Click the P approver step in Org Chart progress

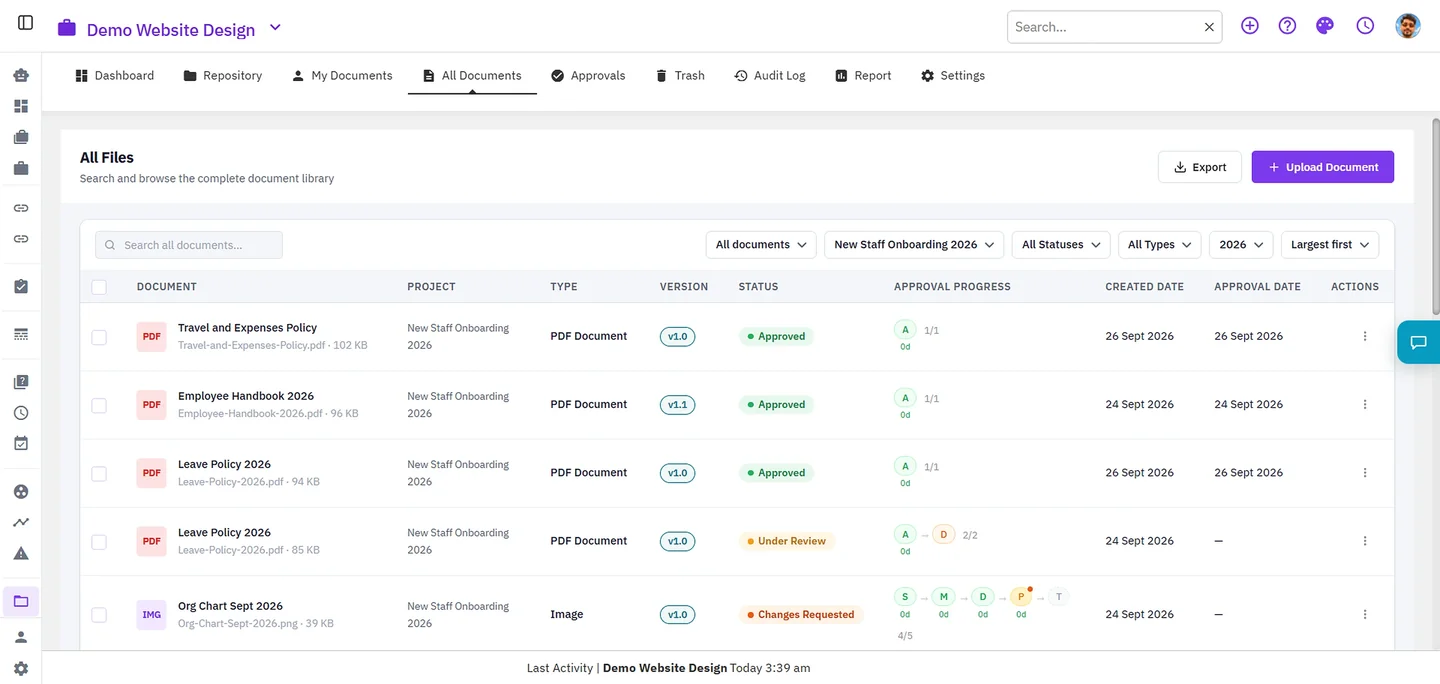(x=1021, y=597)
